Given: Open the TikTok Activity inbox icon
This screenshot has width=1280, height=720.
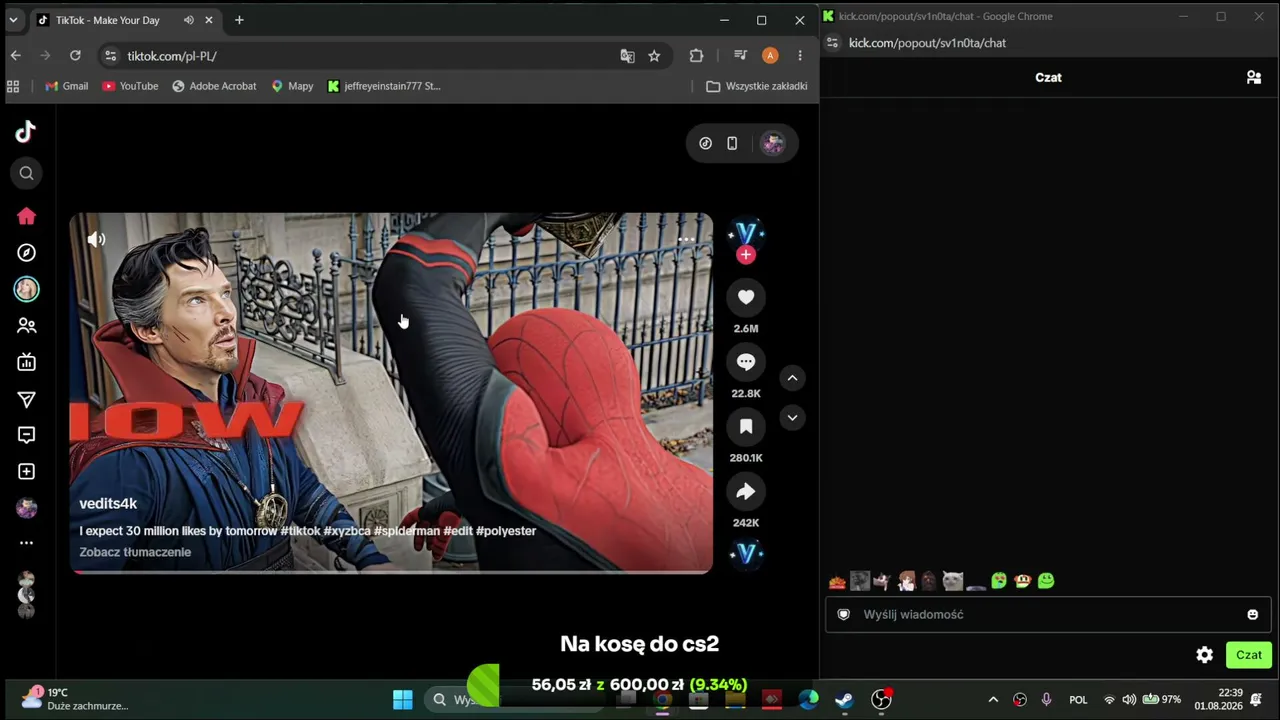Looking at the screenshot, I should click(x=27, y=435).
